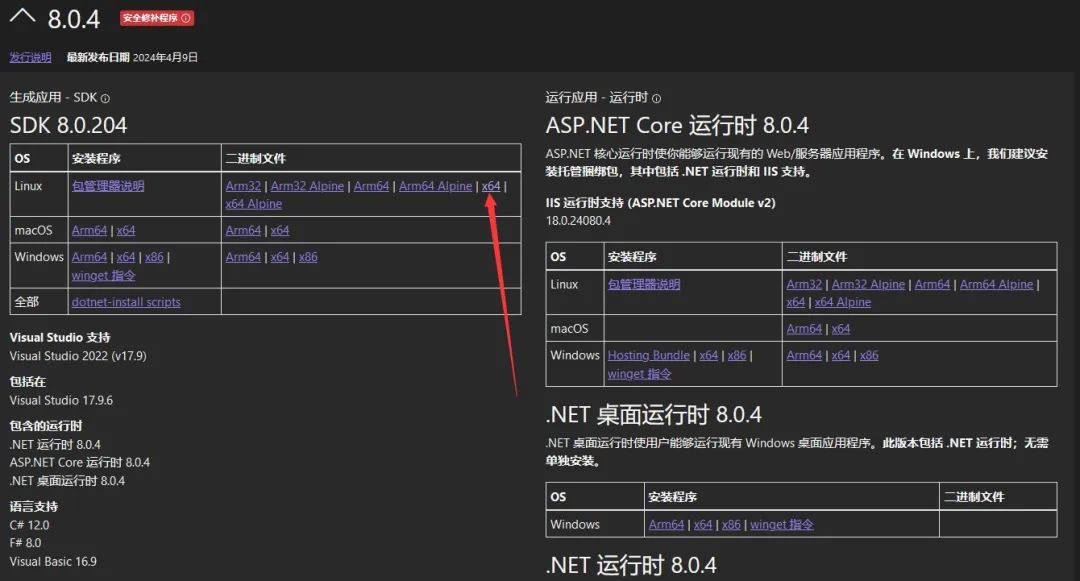Screen dimensions: 1080x581
Task: Download ASP.NET Core macOS x64 binary
Action: 841,328
